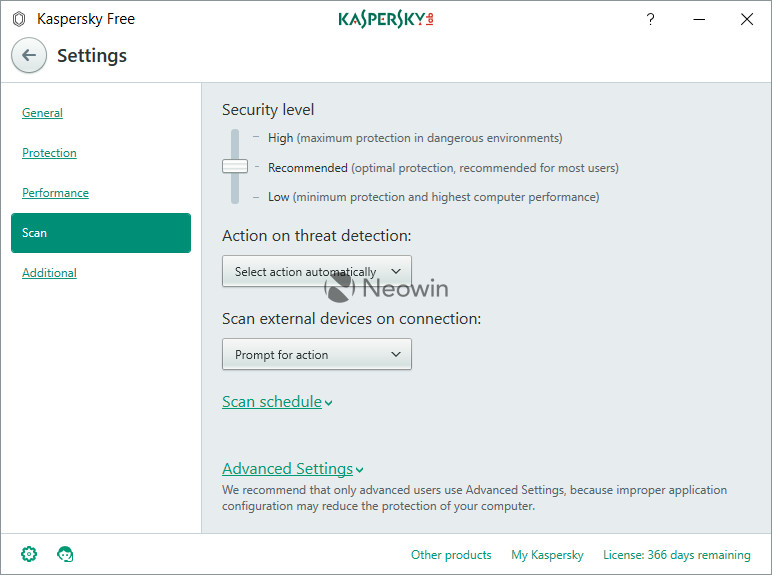Go back using the arrow button

click(29, 55)
